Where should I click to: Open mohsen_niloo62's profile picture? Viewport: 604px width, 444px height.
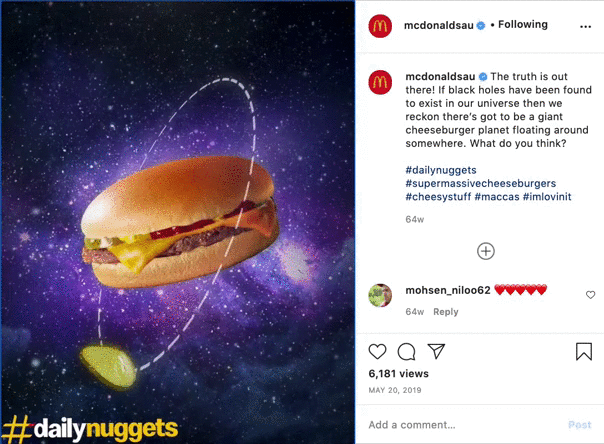[380, 295]
